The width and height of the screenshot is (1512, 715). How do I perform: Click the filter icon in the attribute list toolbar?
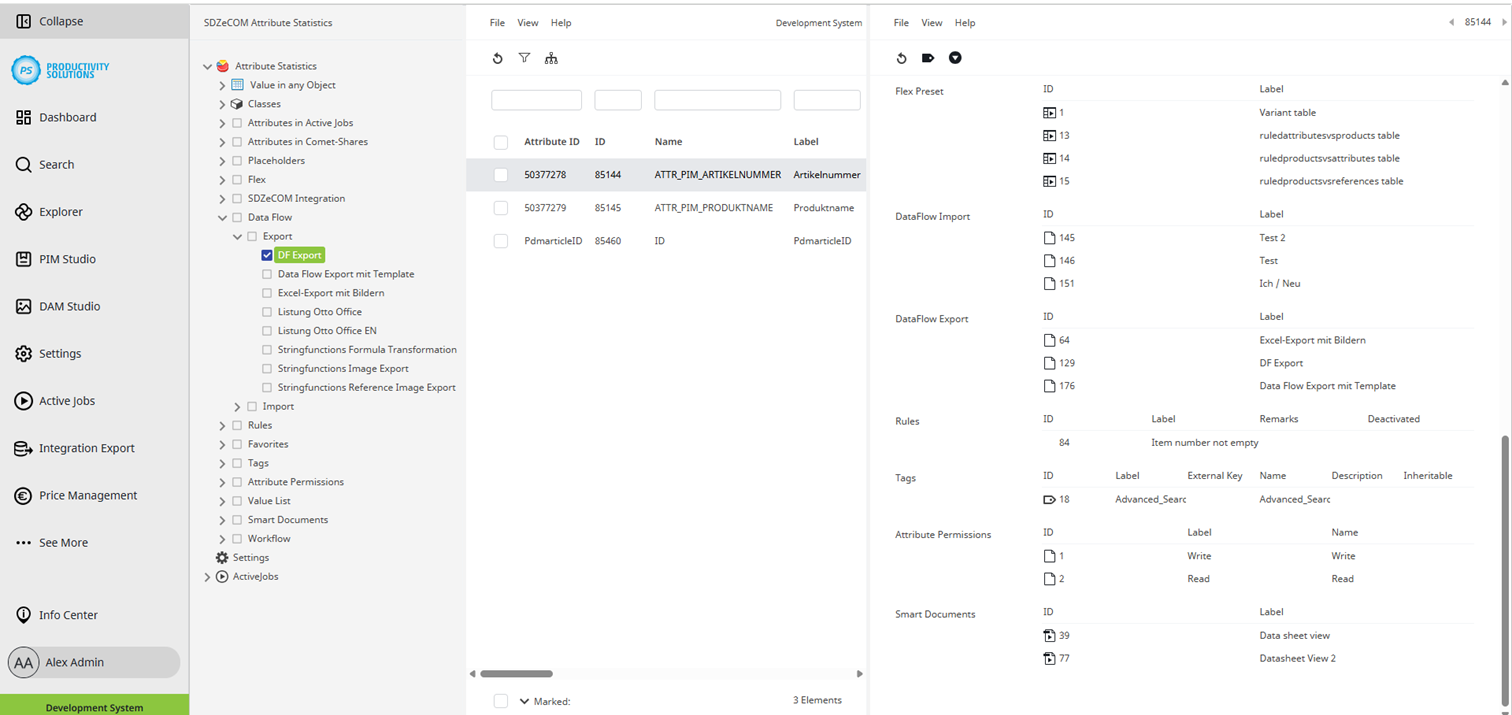pos(524,58)
